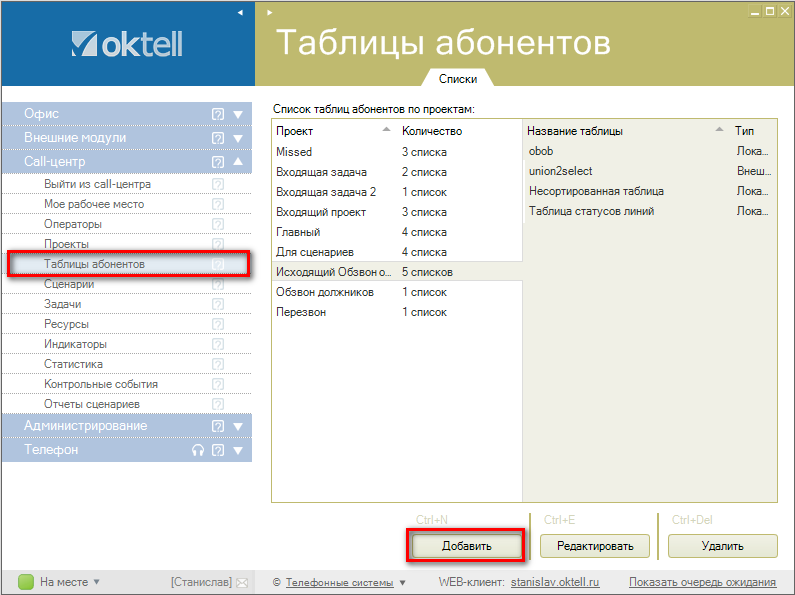Screen dimensions: 795x595
Task: Expand the Офис section arrow
Action: tap(238, 114)
